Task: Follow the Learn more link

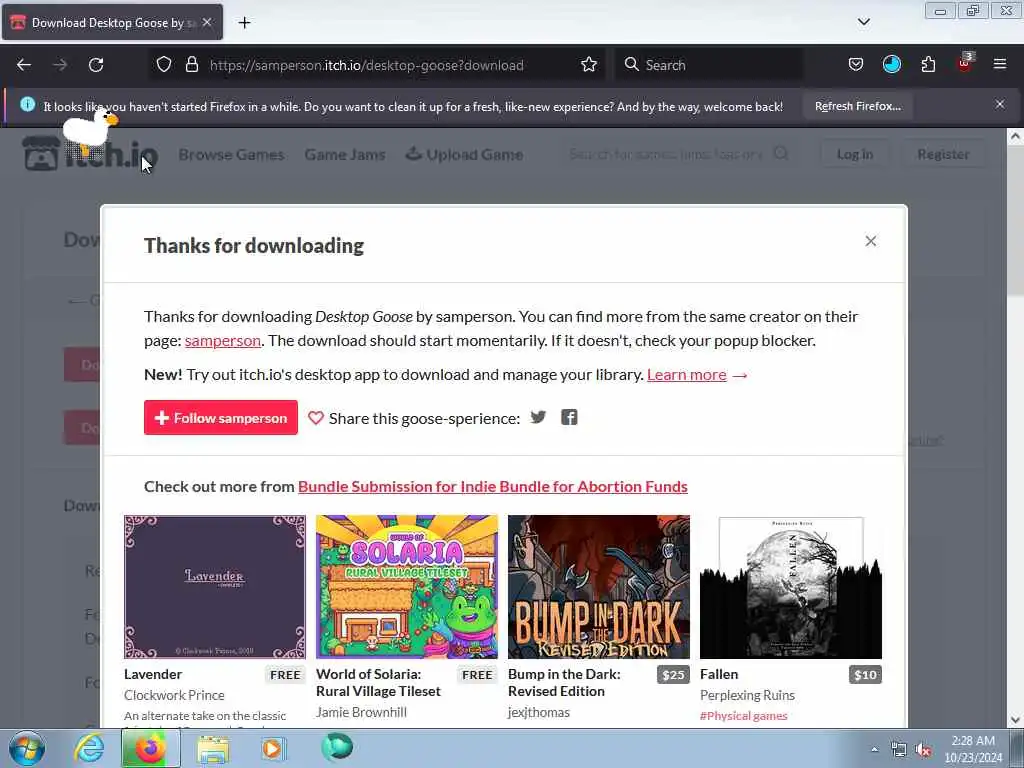Action: click(686, 375)
